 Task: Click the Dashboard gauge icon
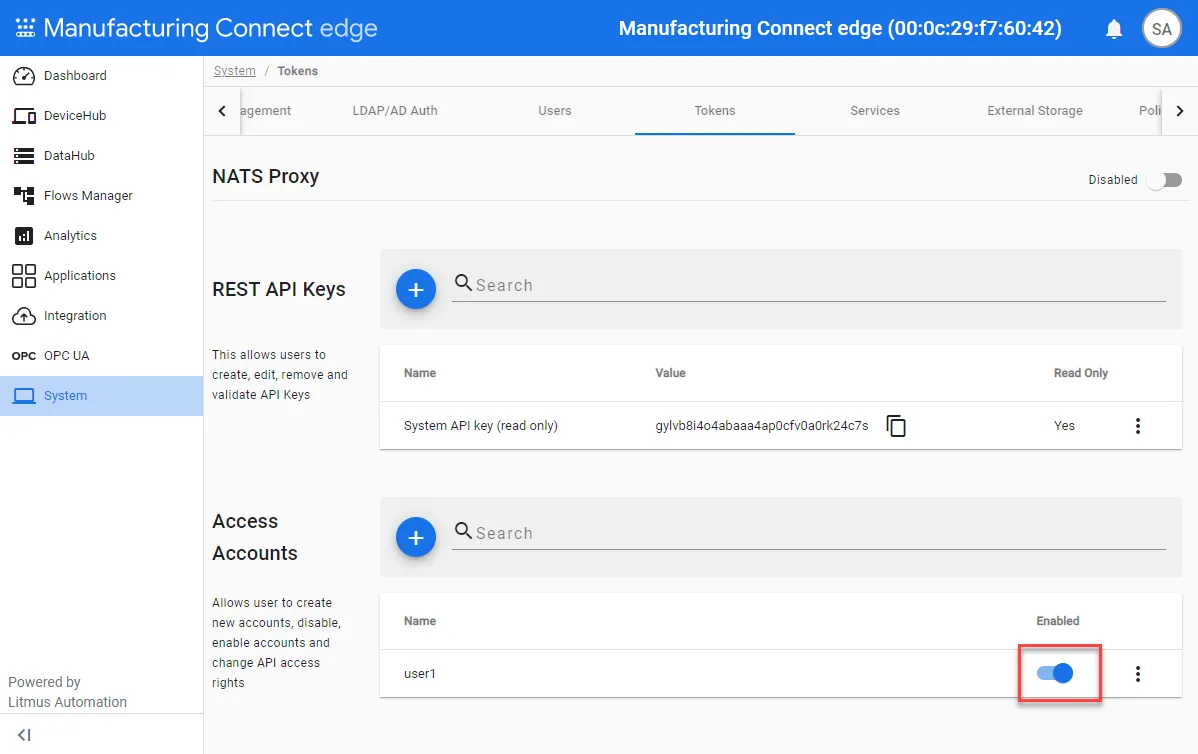click(x=24, y=76)
